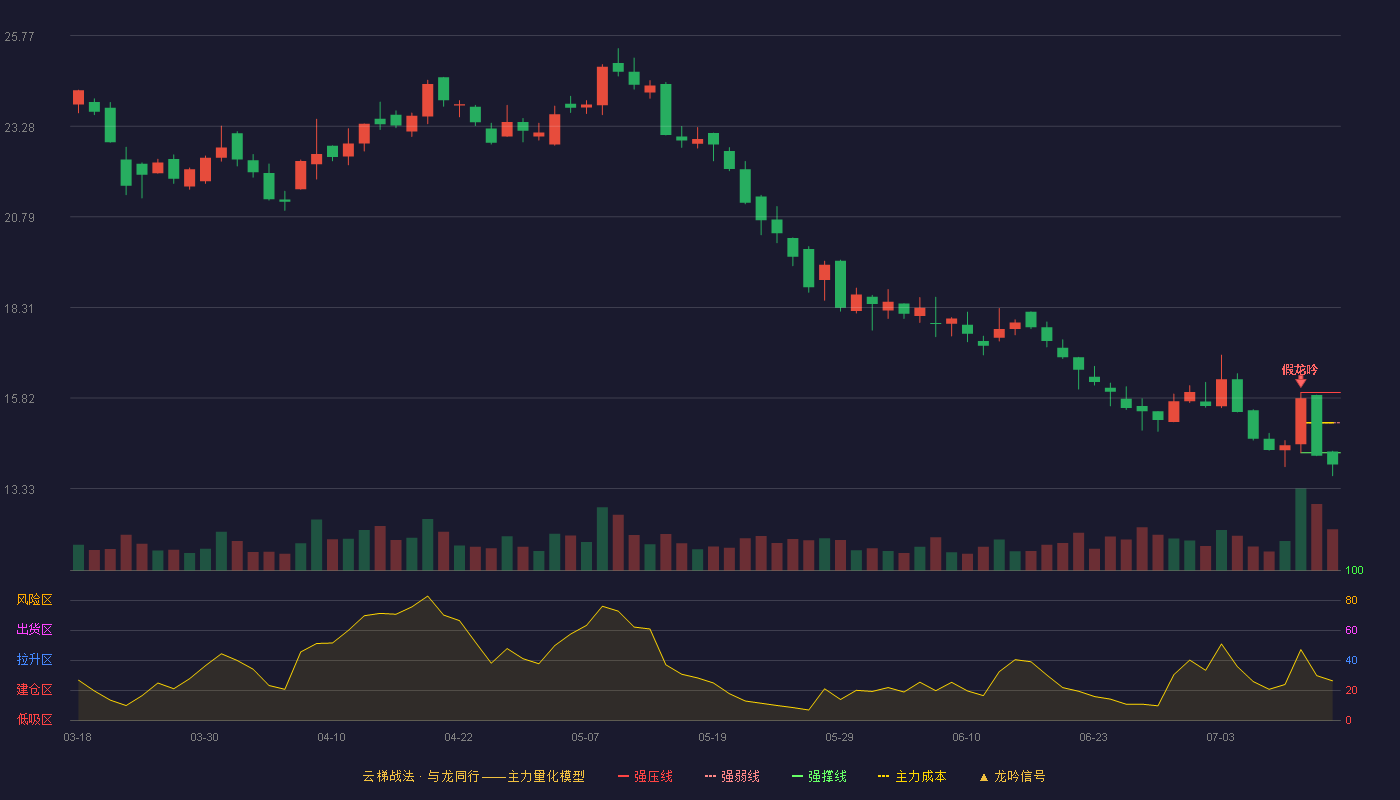This screenshot has width=1400, height=800.
Task: Click the tallest green volume bar
Action: tap(1300, 529)
